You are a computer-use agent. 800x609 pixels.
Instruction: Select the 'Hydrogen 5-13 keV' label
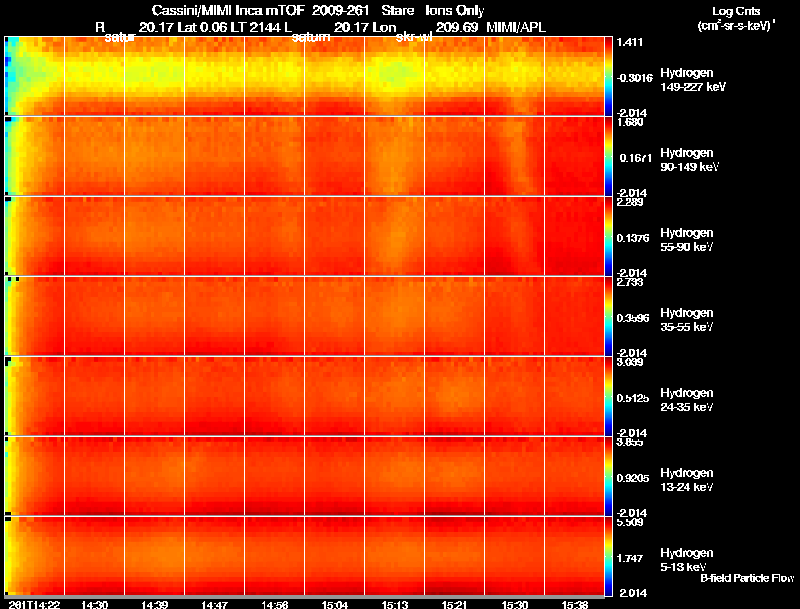[687, 560]
